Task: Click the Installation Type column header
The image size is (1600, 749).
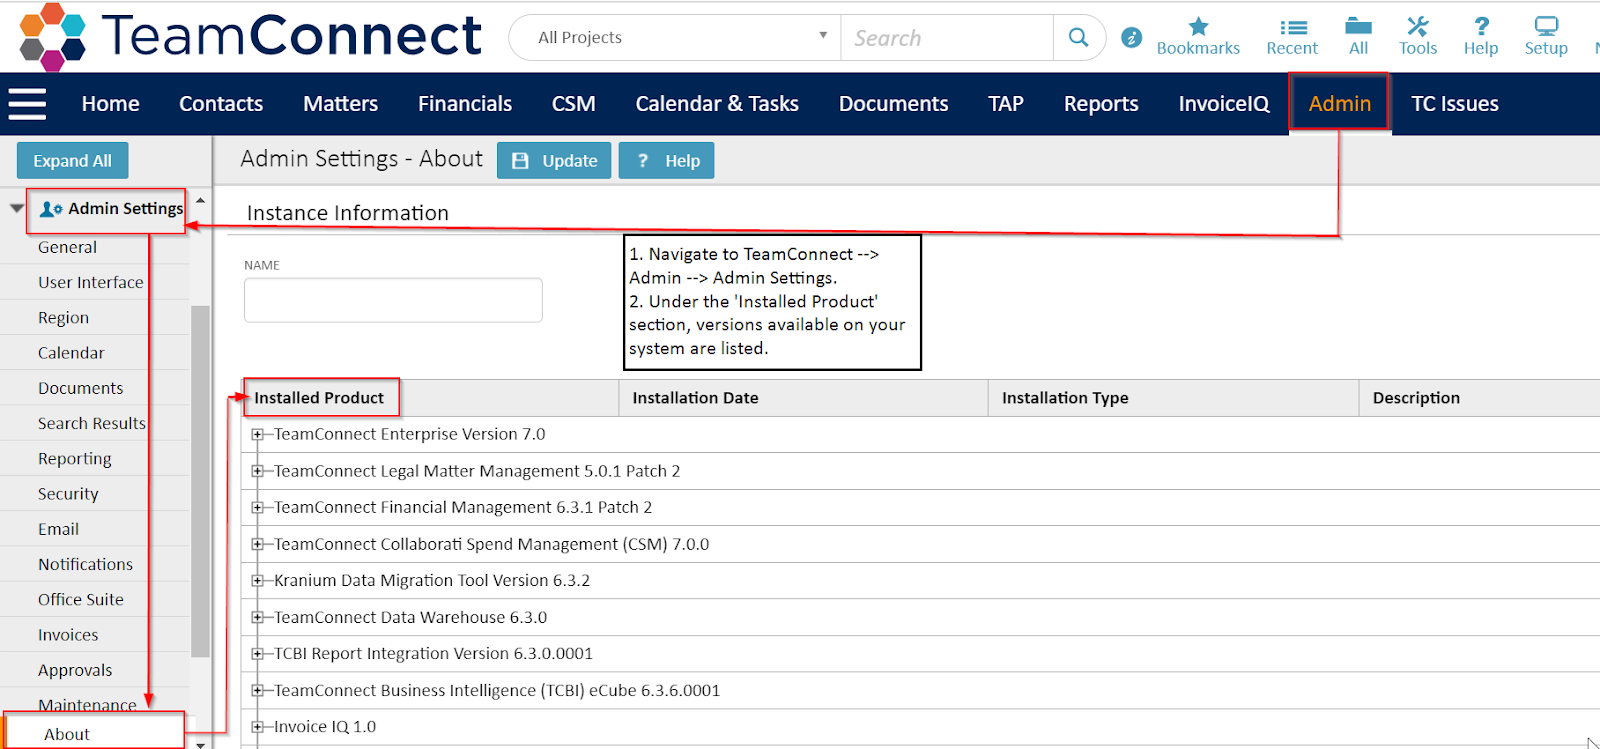Action: [x=1173, y=398]
